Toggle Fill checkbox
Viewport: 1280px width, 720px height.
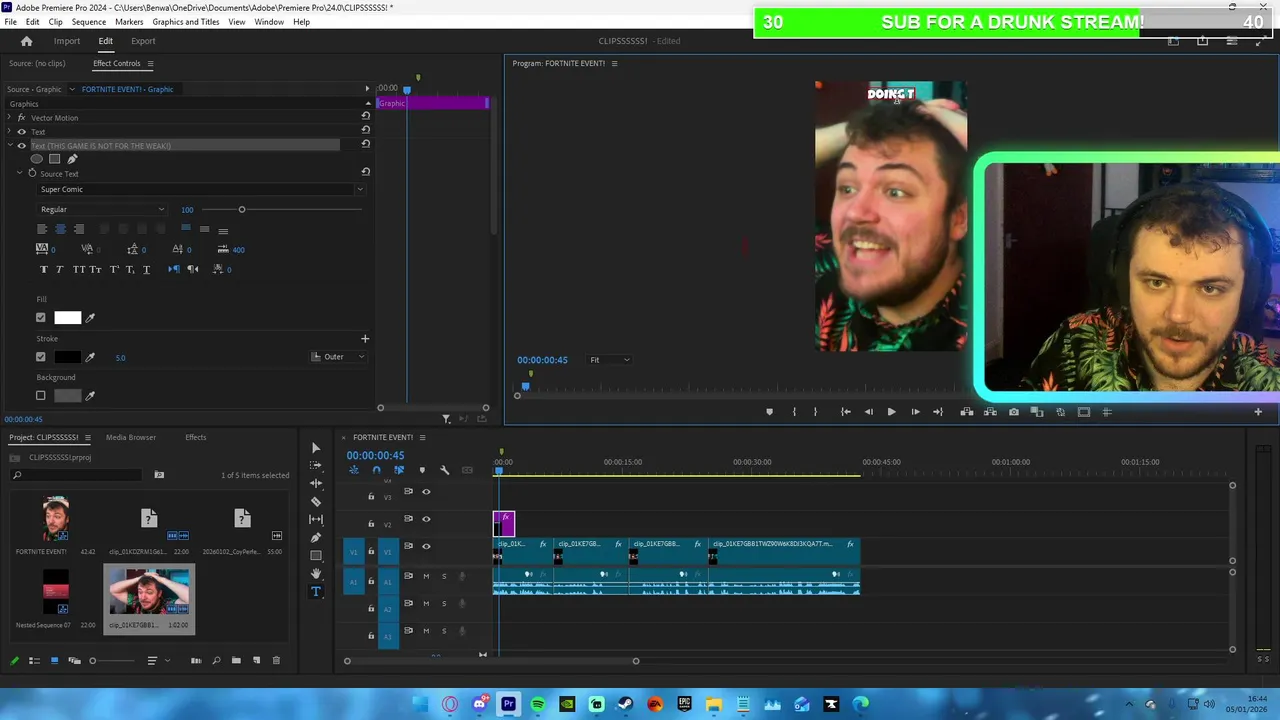pos(41,318)
